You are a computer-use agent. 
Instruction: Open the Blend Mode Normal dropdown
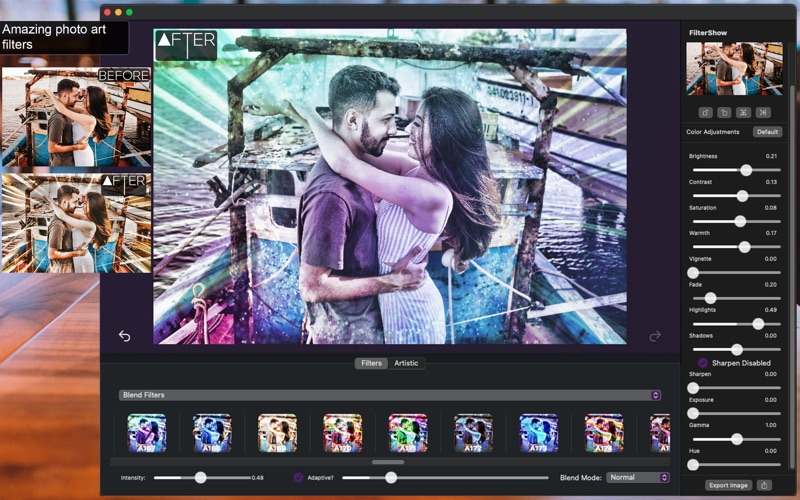pyautogui.click(x=638, y=478)
